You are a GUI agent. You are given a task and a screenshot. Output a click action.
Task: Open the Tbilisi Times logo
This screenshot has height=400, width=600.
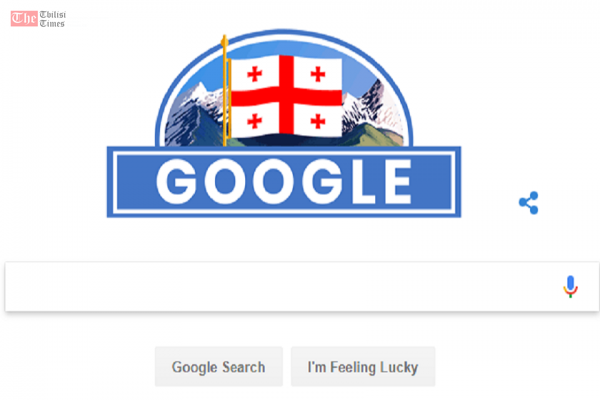38,19
